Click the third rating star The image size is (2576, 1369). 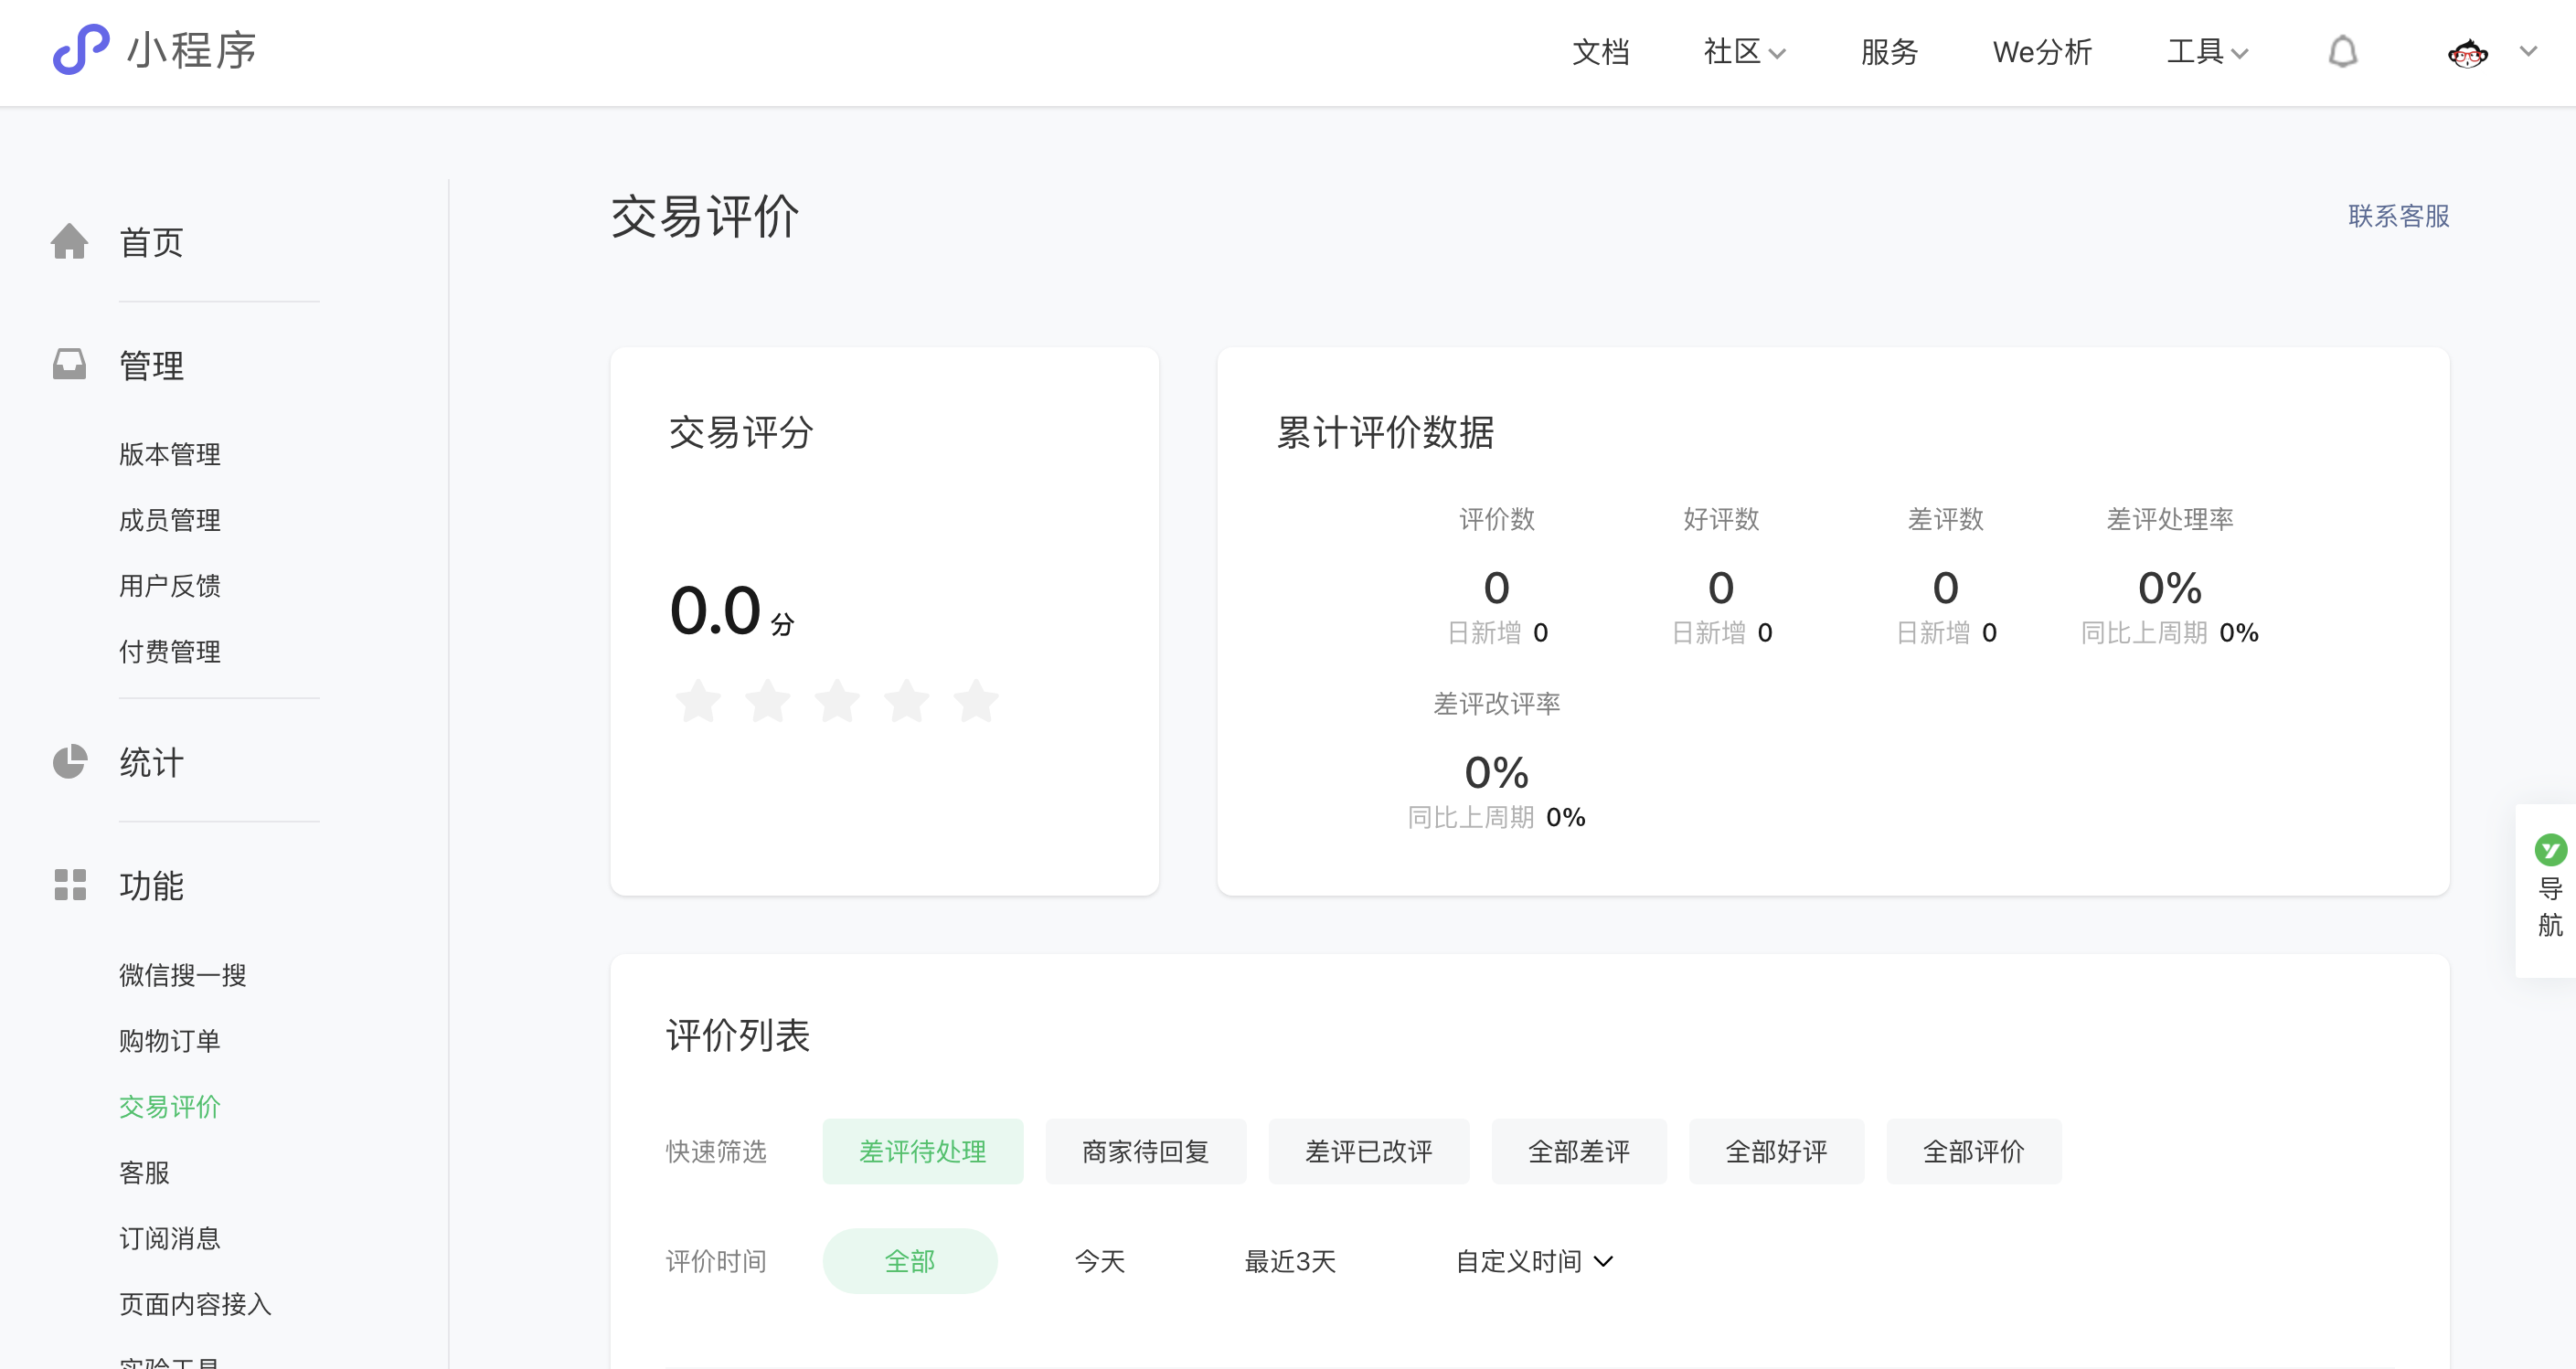[837, 700]
